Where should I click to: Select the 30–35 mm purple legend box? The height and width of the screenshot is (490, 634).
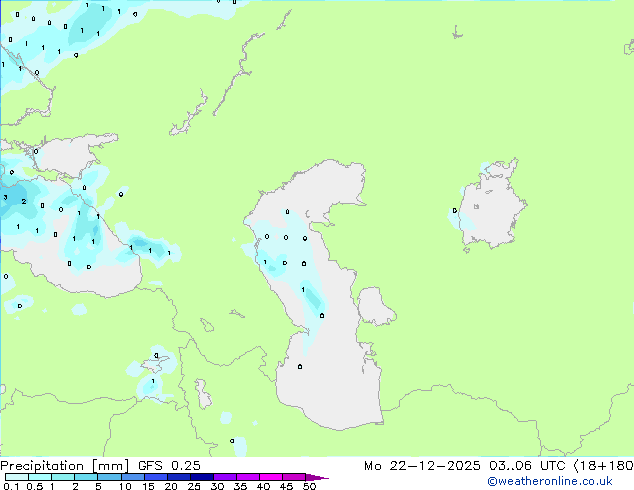click(x=225, y=477)
